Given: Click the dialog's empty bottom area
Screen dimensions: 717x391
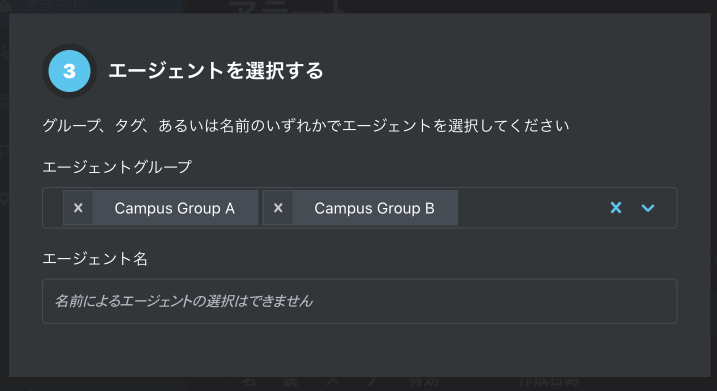Looking at the screenshot, I should tap(359, 351).
